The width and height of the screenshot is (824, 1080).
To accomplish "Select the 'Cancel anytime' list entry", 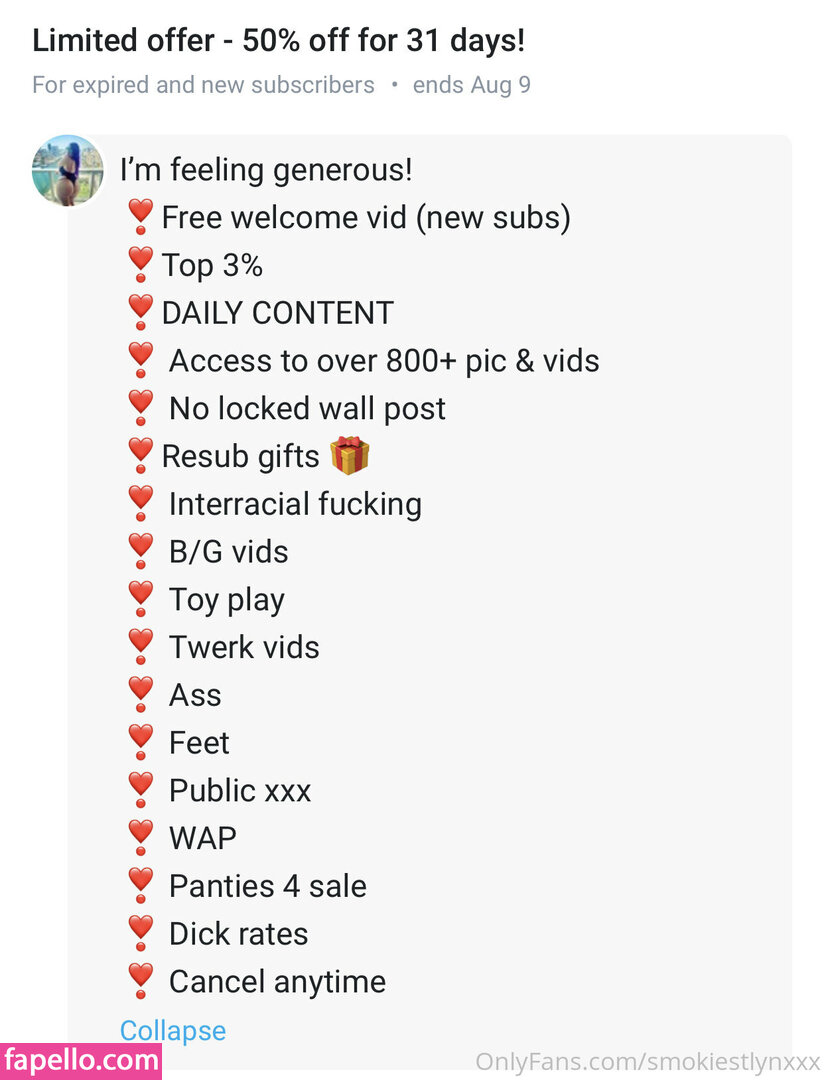I will click(277, 981).
